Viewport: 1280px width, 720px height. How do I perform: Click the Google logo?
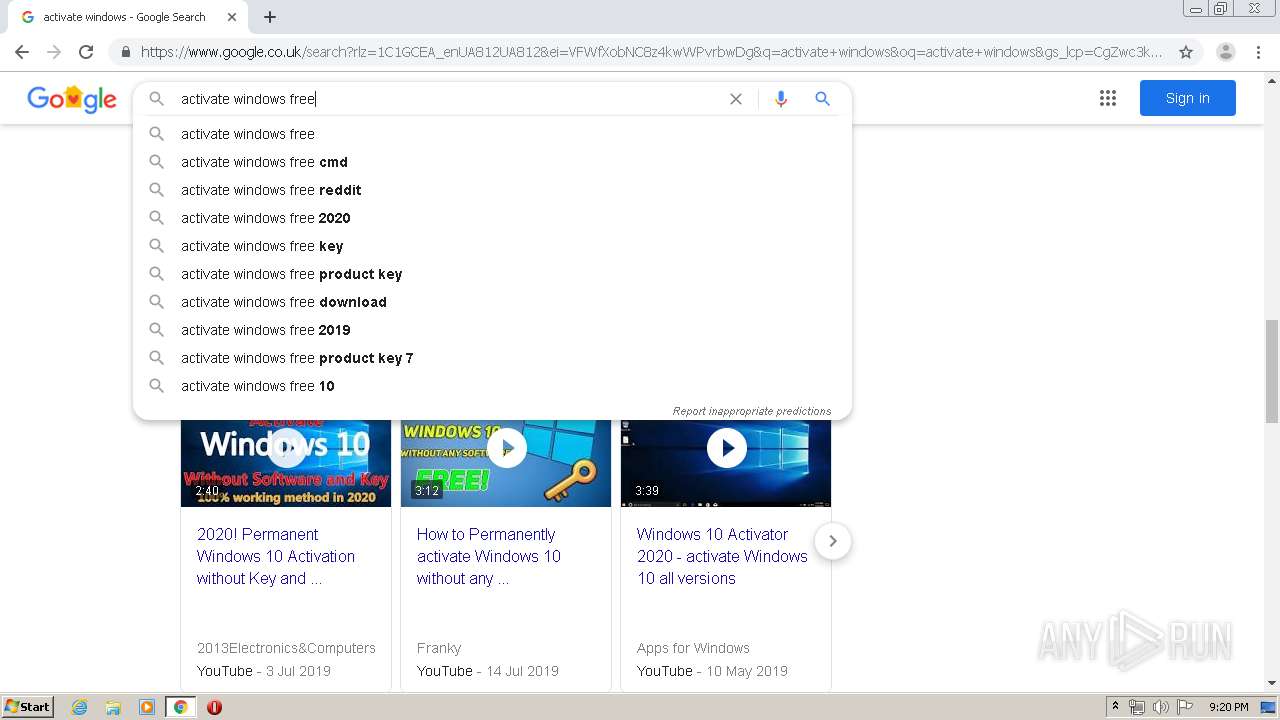point(72,98)
